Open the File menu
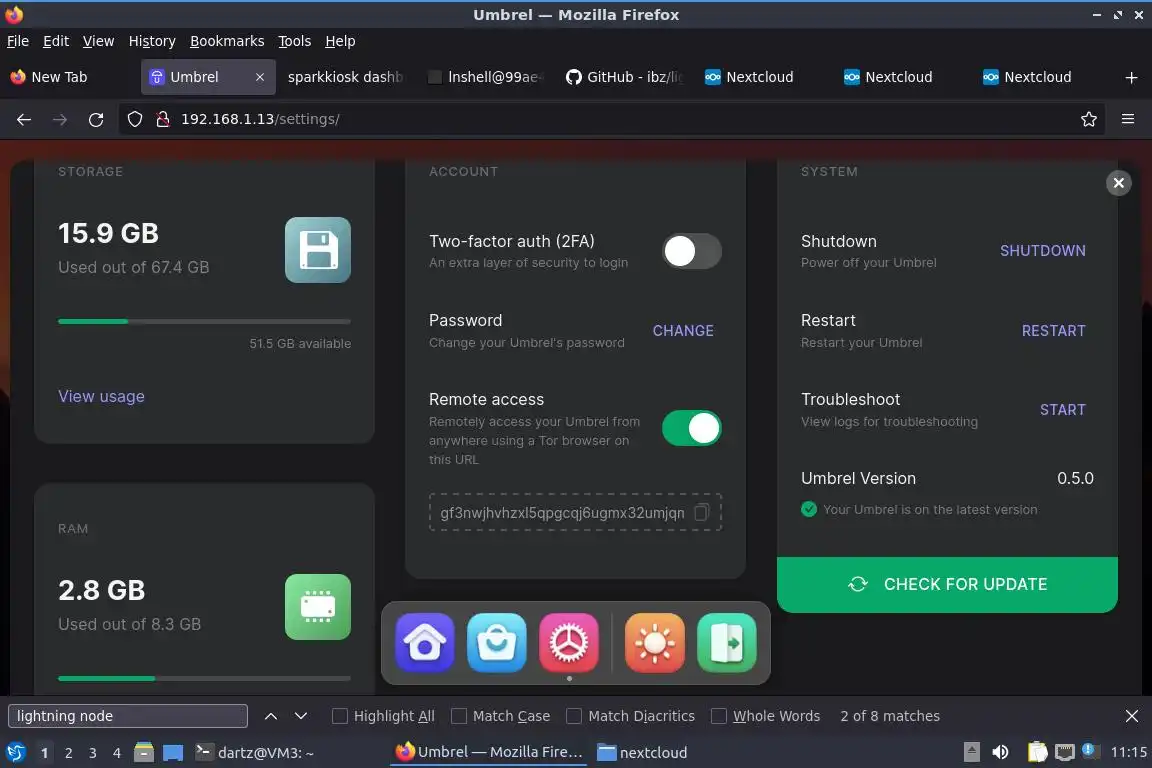The width and height of the screenshot is (1152, 768). click(x=18, y=41)
